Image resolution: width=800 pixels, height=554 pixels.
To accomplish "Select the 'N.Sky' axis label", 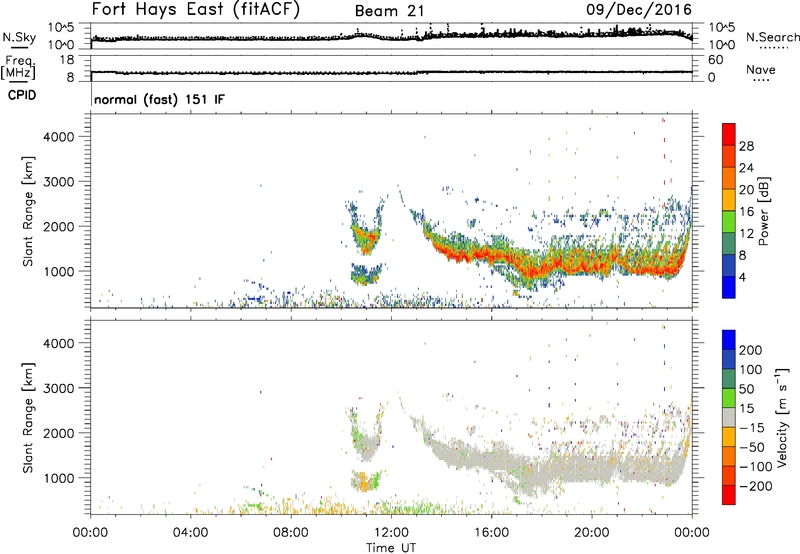I will tap(19, 38).
